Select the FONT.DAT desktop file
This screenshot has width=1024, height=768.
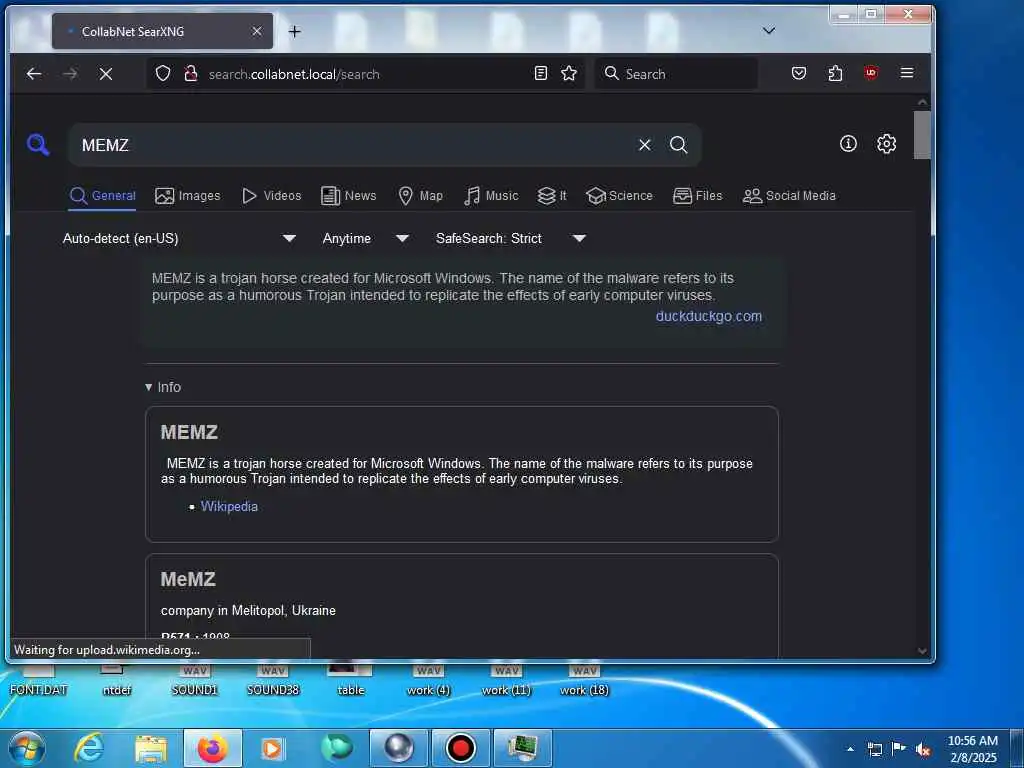pyautogui.click(x=39, y=680)
